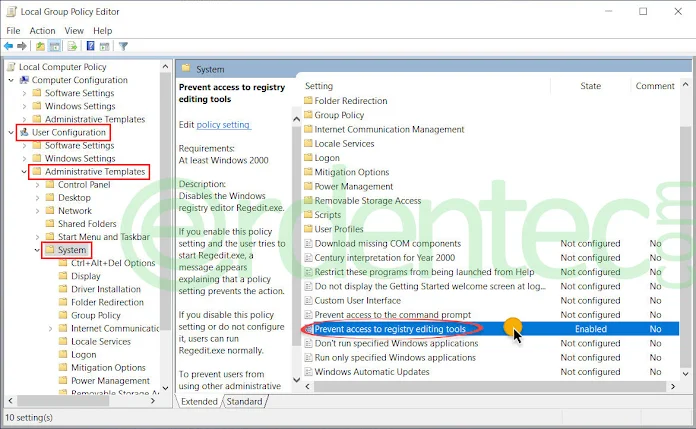Sort by the Comment column header

pos(655,86)
